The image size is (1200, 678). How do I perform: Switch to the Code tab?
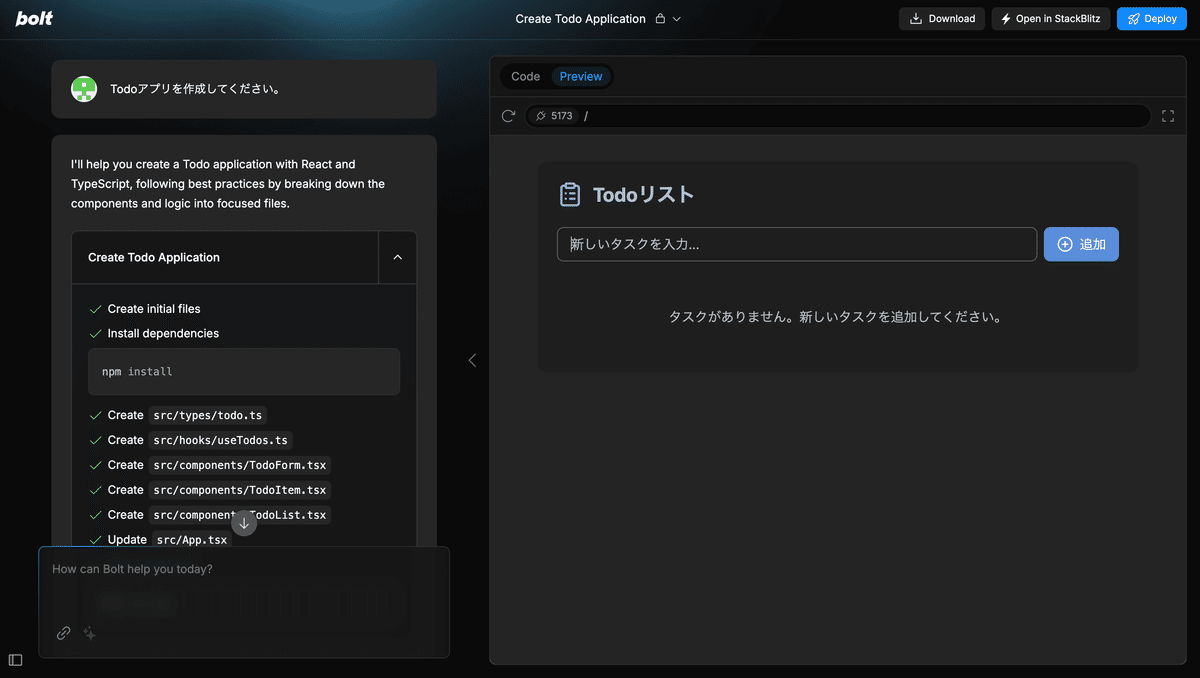pos(525,76)
